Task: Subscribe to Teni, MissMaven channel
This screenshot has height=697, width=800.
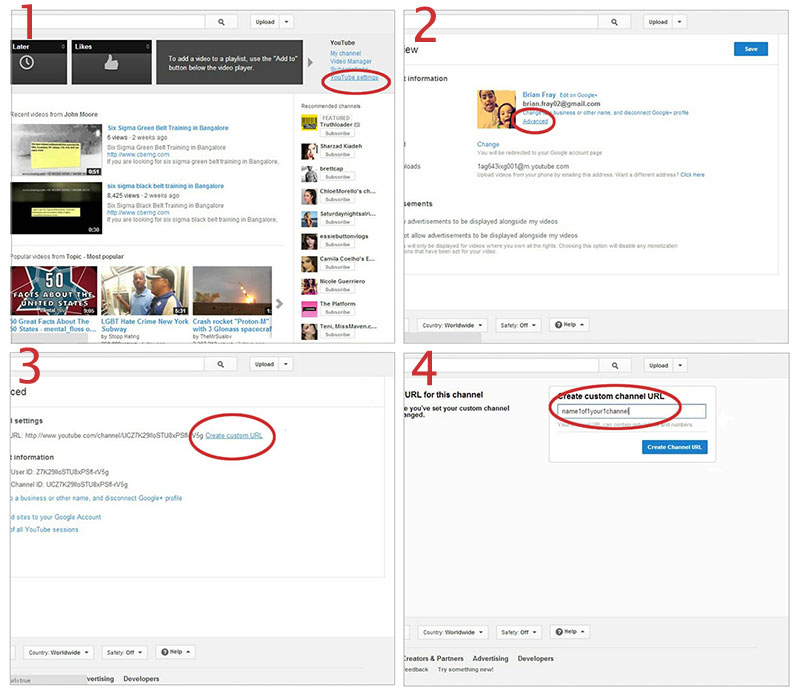Action: coord(337,335)
